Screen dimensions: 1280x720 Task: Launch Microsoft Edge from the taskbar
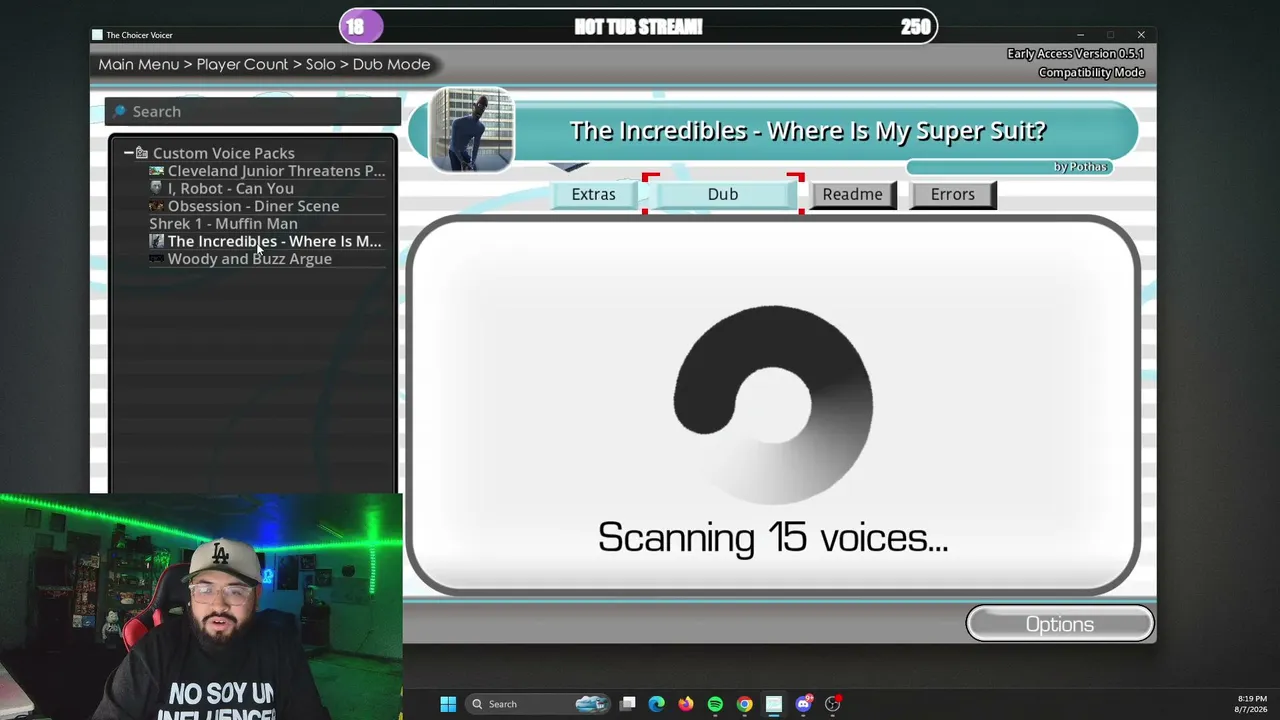click(656, 704)
